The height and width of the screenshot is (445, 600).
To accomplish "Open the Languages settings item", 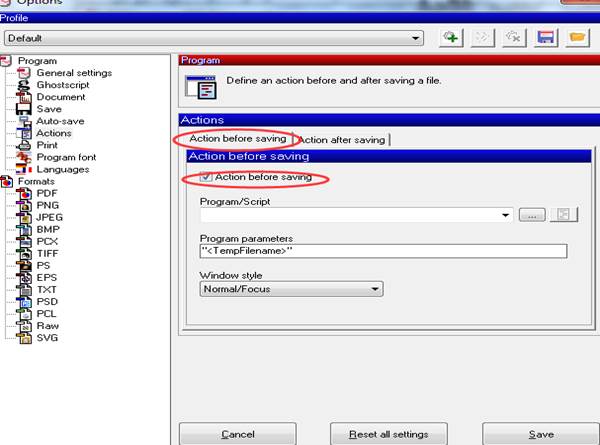I will coord(62,169).
